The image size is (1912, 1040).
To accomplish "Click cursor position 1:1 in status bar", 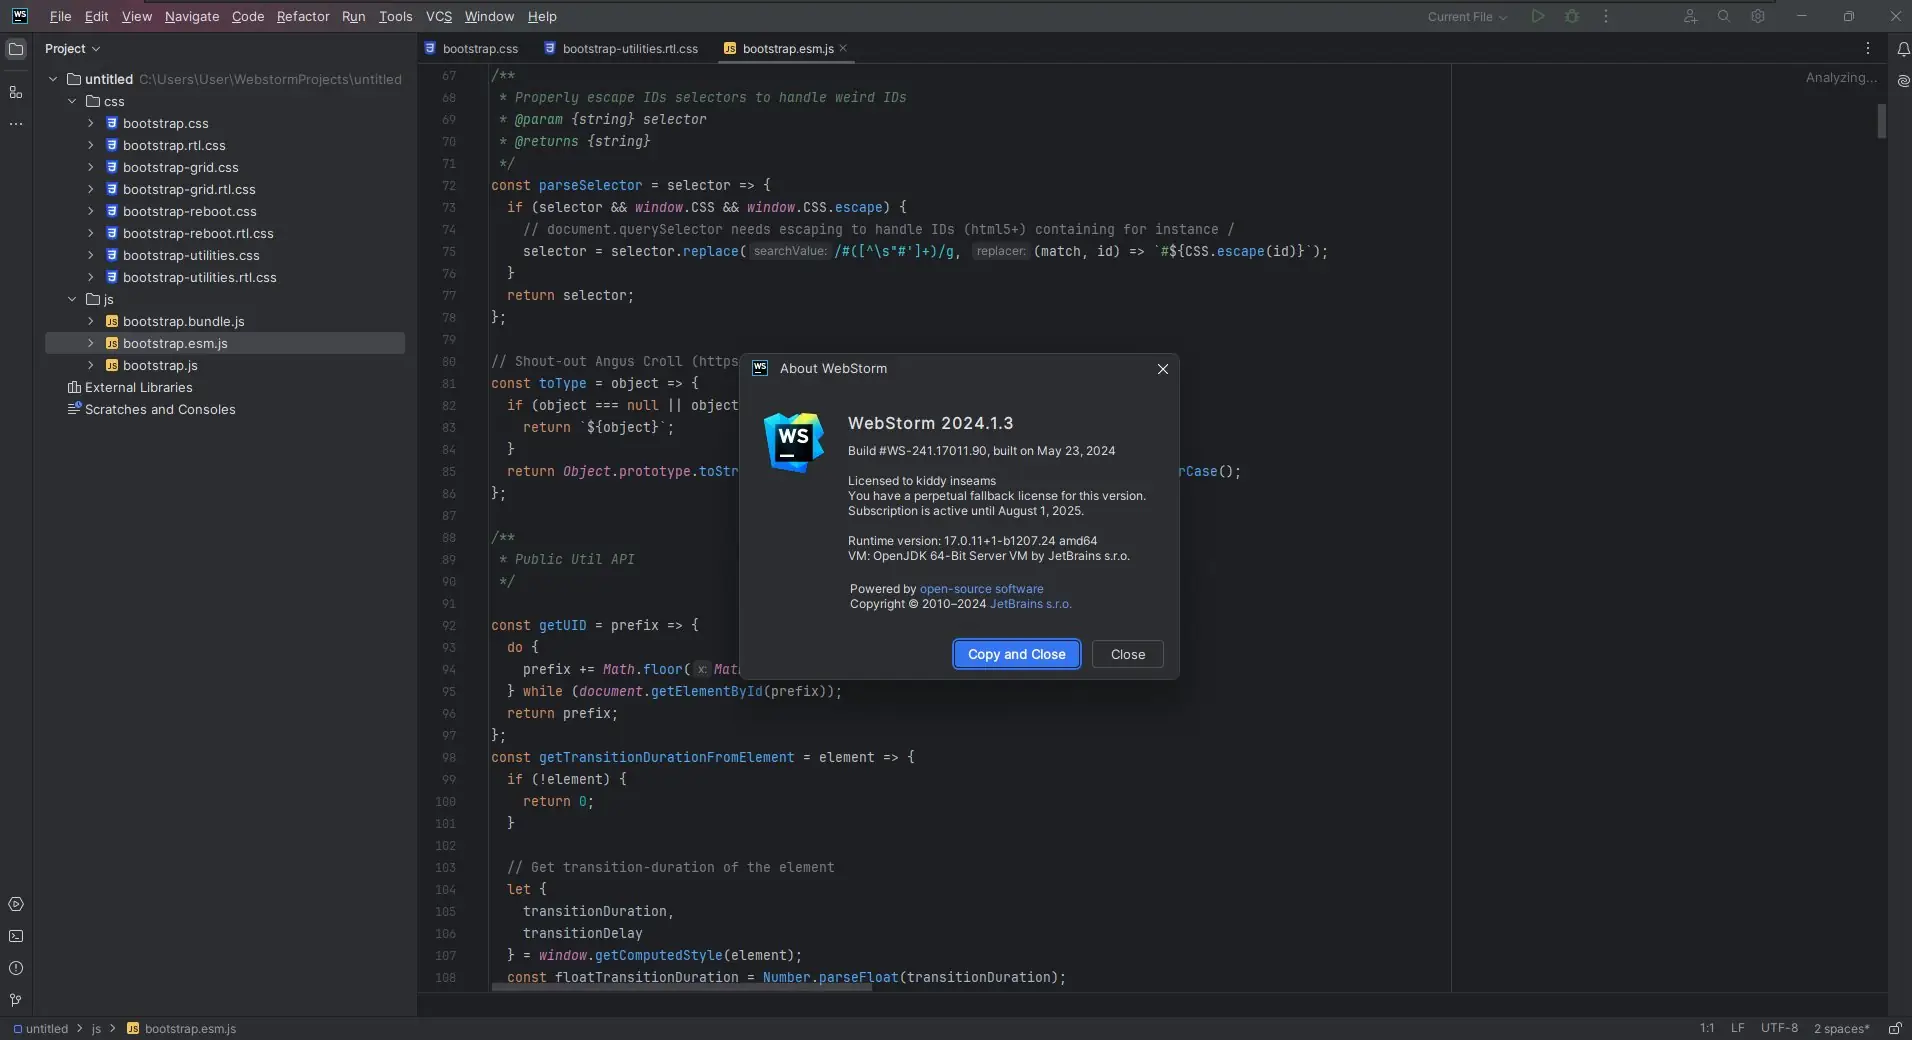I will 1707,1028.
